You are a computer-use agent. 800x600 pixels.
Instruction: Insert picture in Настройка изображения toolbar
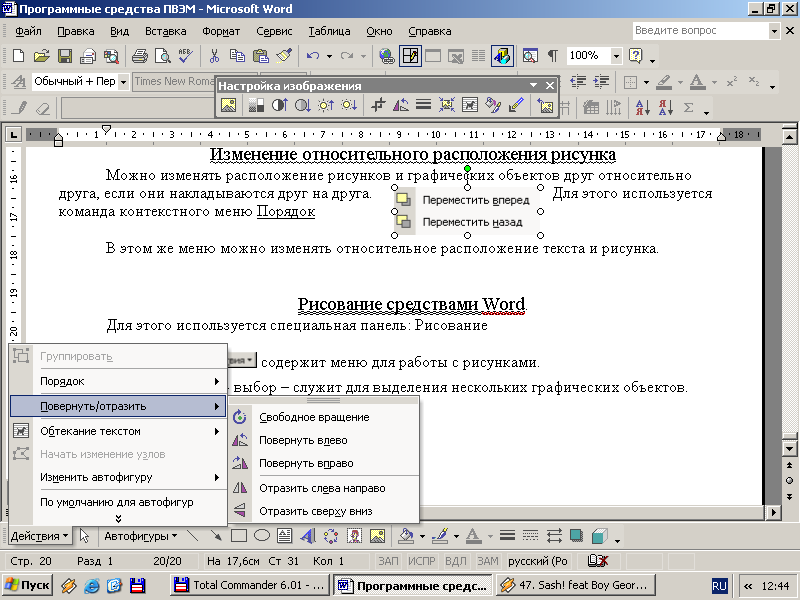(228, 105)
